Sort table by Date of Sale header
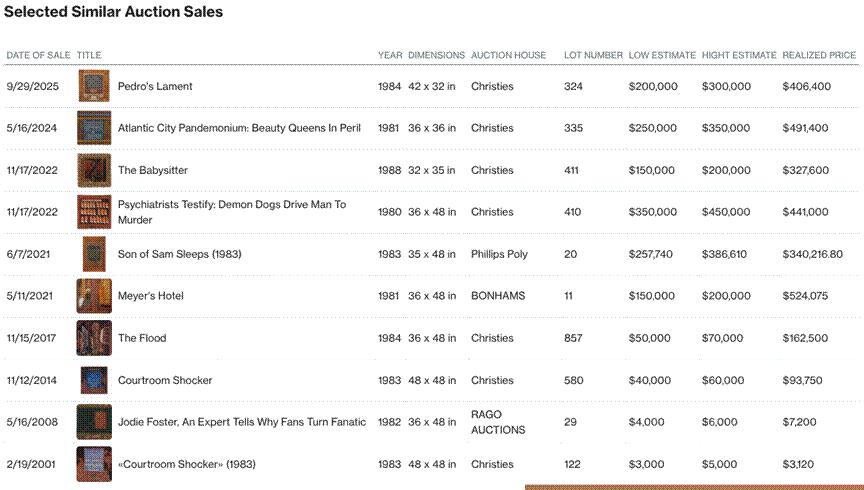The image size is (864, 490). [x=39, y=55]
